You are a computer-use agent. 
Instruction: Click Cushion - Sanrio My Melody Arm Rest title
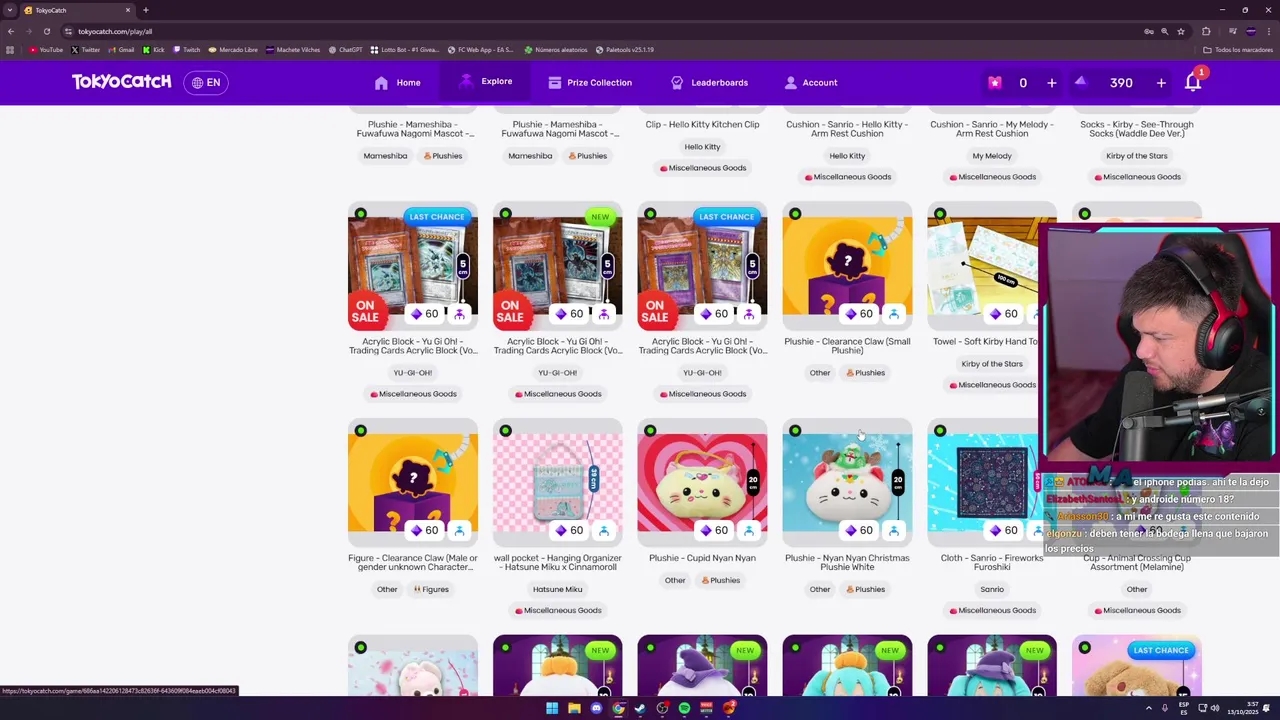[992, 129]
